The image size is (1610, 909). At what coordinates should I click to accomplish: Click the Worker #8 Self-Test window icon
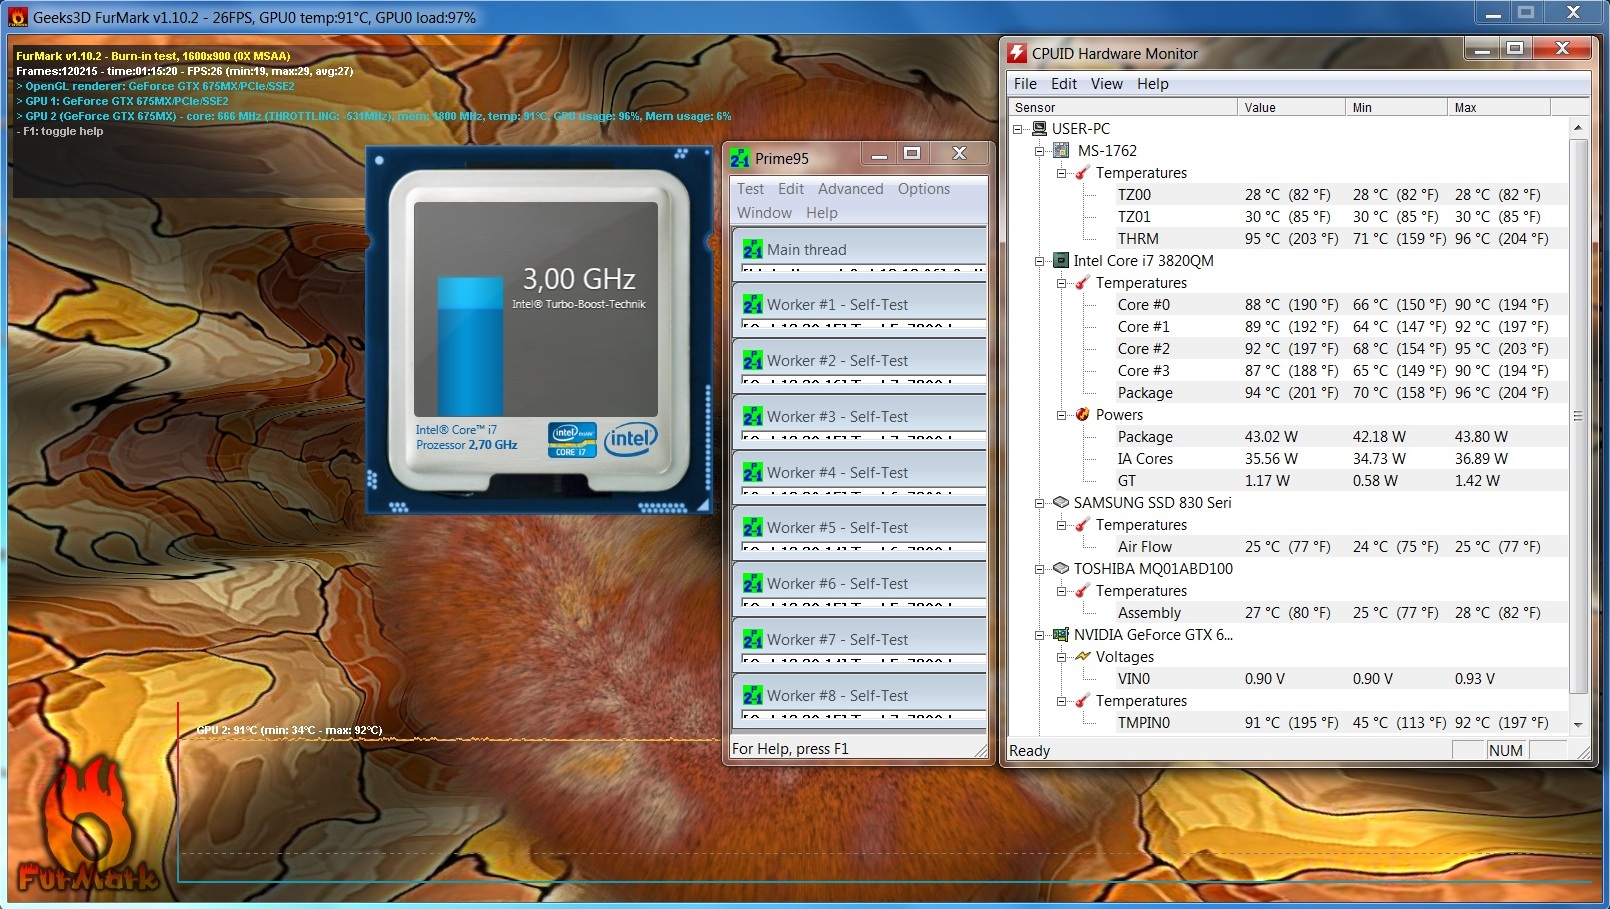tap(753, 695)
